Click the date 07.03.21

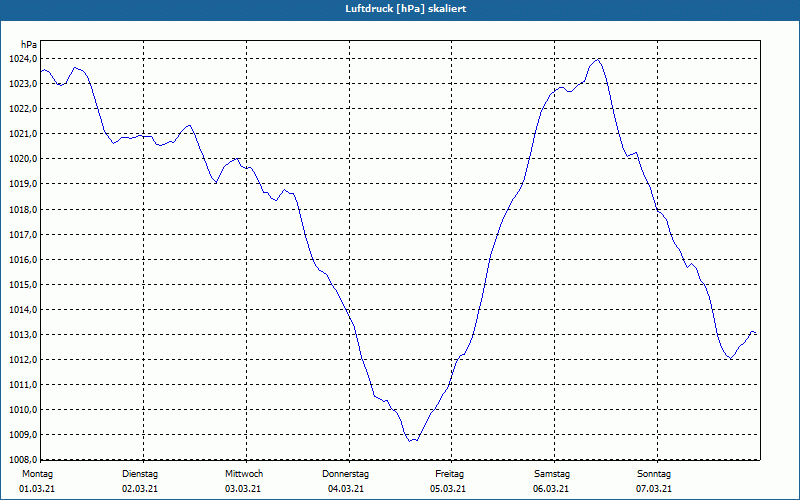pos(654,489)
